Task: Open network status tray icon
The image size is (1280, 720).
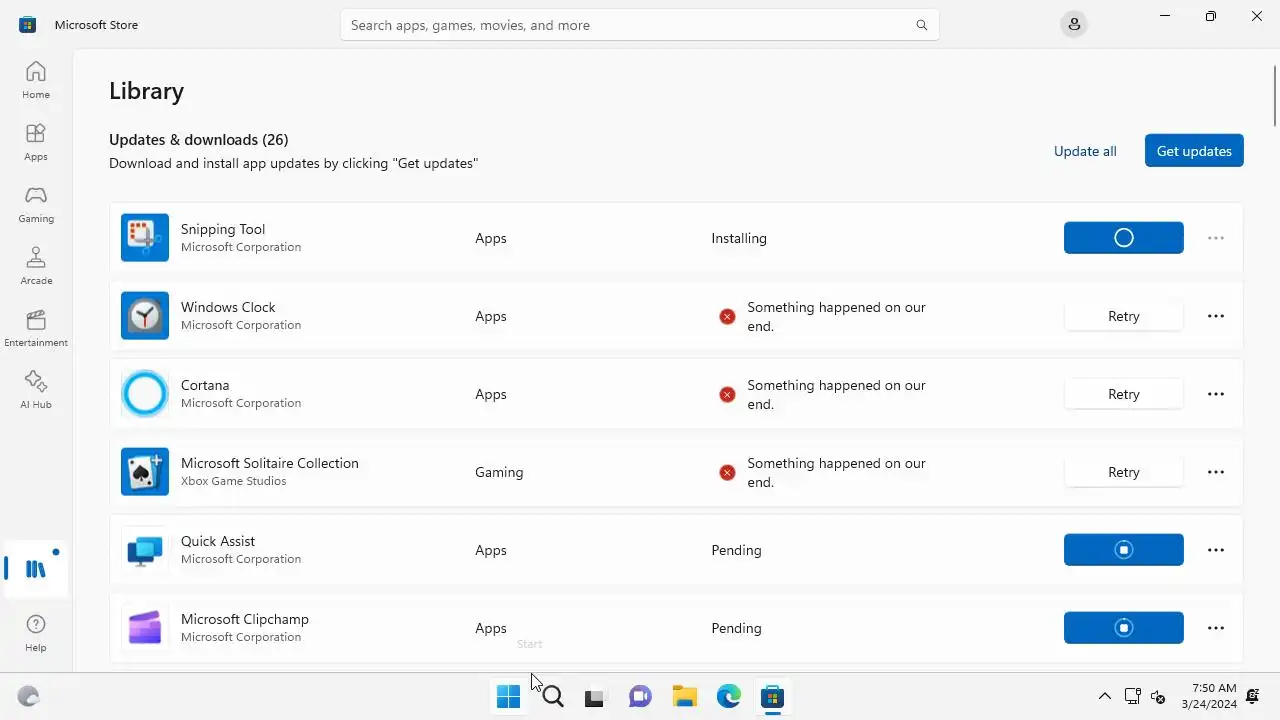Action: click(x=1132, y=697)
